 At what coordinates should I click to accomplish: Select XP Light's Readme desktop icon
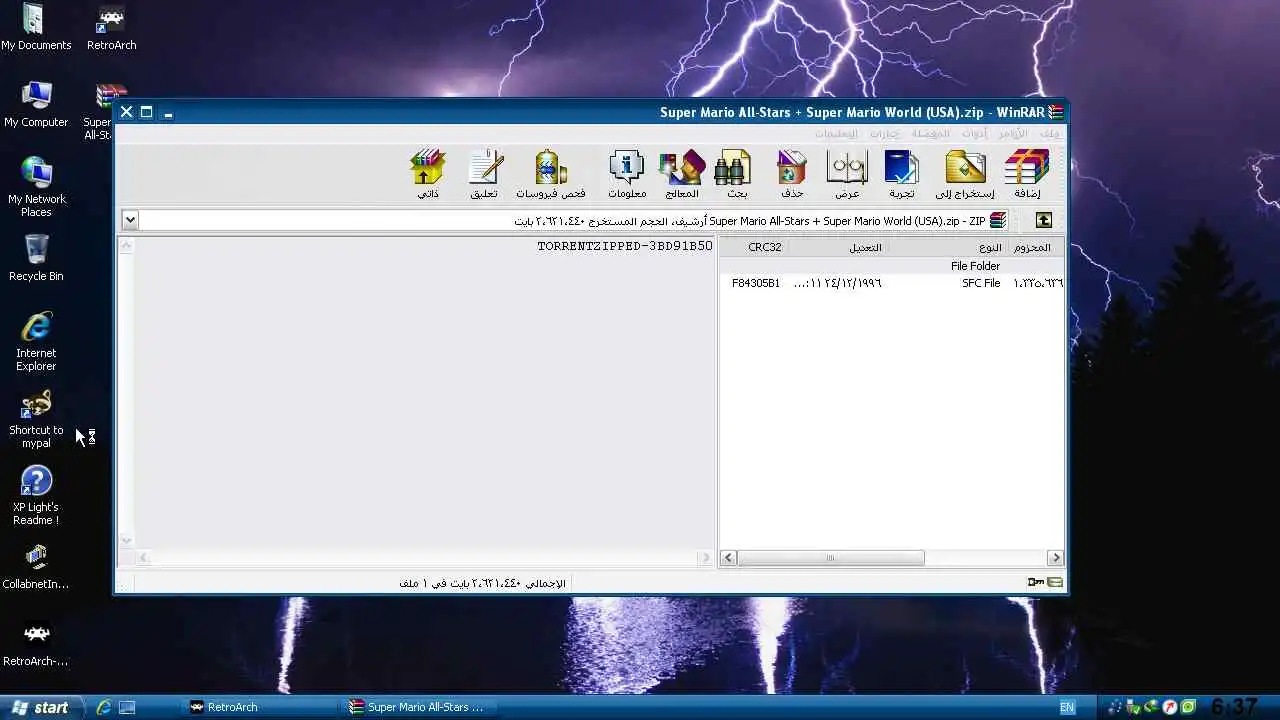click(36, 496)
